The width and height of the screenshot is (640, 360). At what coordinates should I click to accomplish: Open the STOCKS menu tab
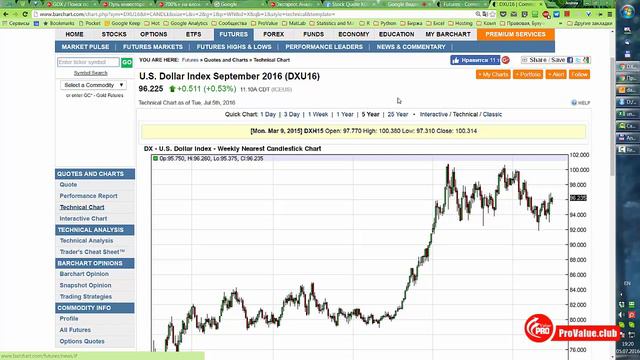[x=114, y=34]
